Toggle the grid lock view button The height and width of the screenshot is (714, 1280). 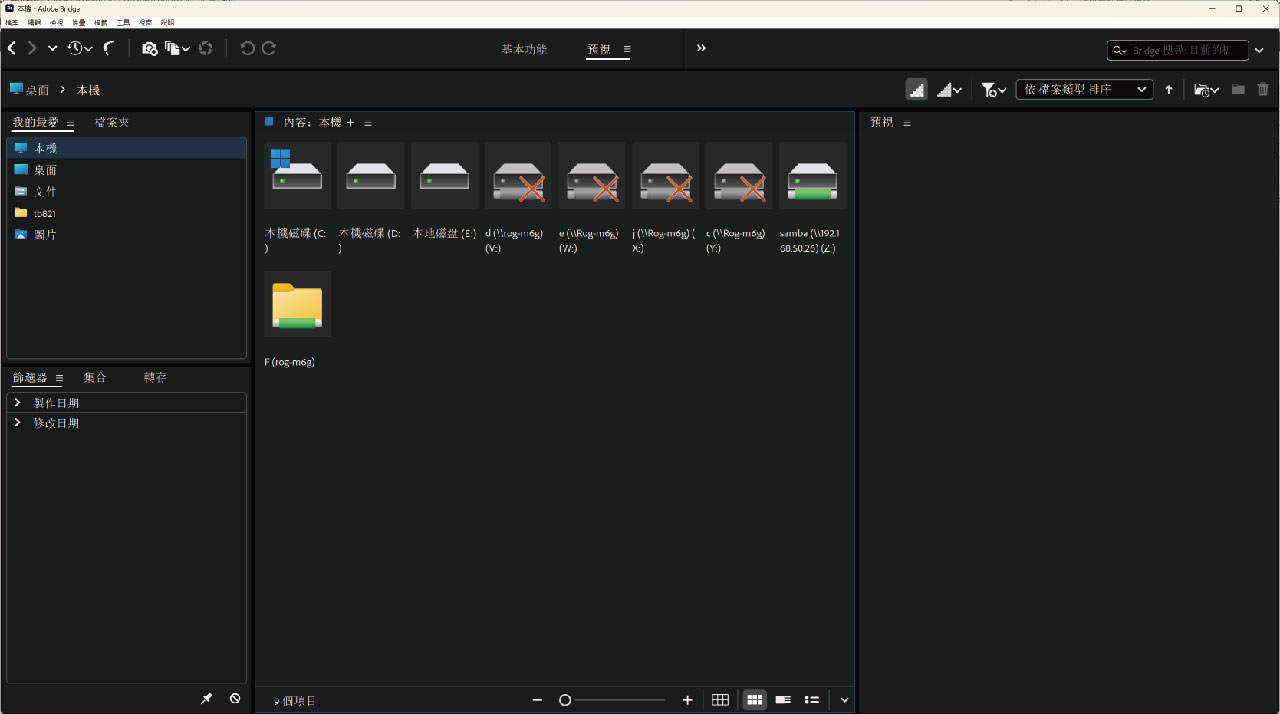click(x=720, y=700)
